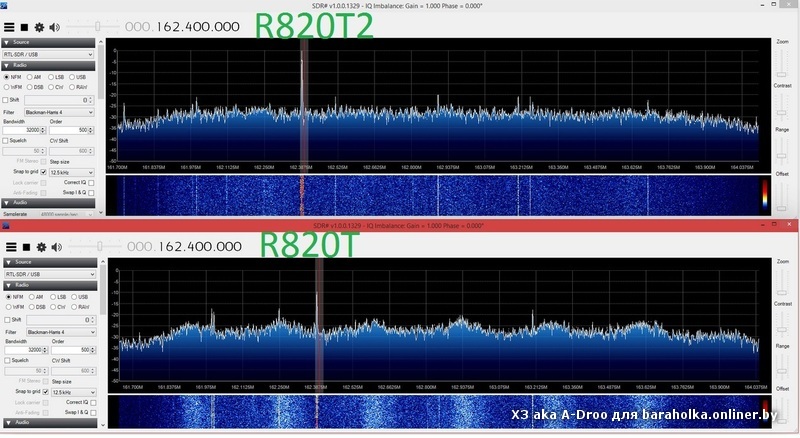Collapse the Radio panel in top window
800x438 pixels.
click(x=49, y=65)
